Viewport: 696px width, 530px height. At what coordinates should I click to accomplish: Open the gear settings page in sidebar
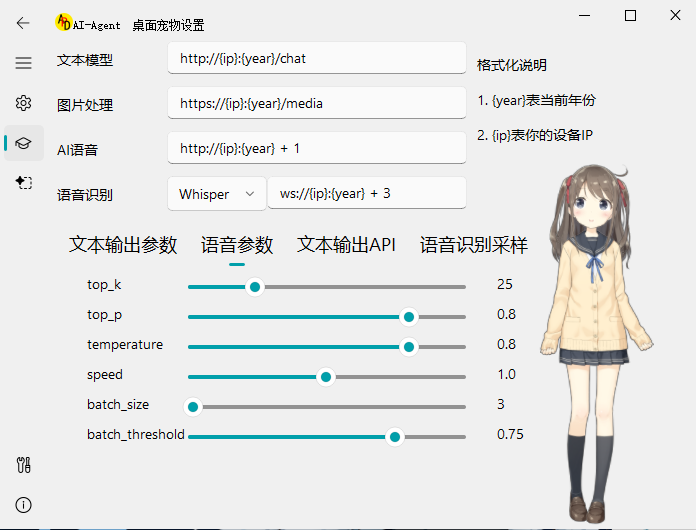coord(24,103)
